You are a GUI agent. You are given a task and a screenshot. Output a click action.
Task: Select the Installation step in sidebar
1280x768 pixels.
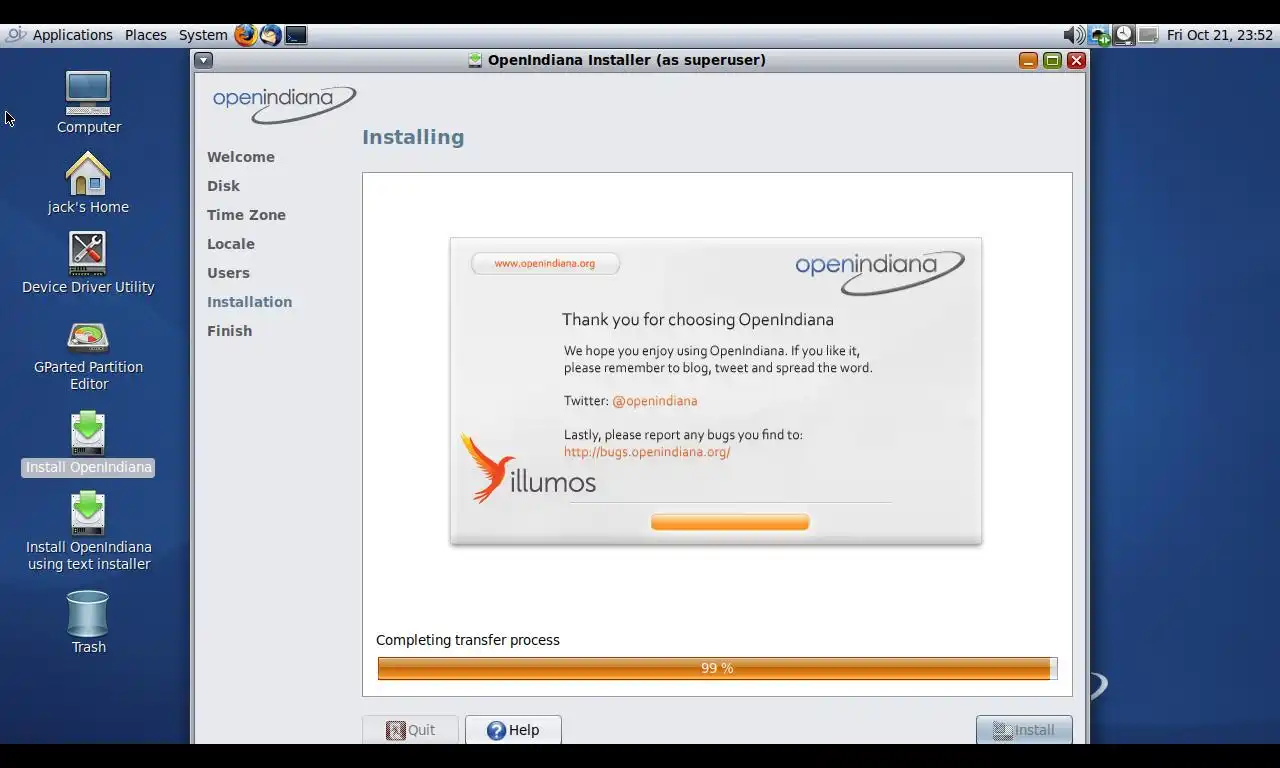249,302
